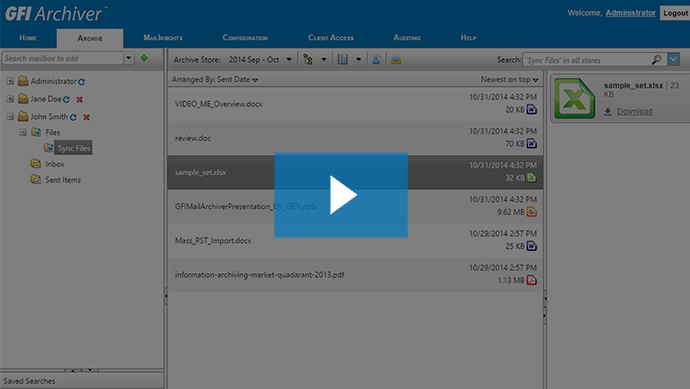This screenshot has height=389, width=690.
Task: Toggle the Newest on top order
Action: [509, 80]
